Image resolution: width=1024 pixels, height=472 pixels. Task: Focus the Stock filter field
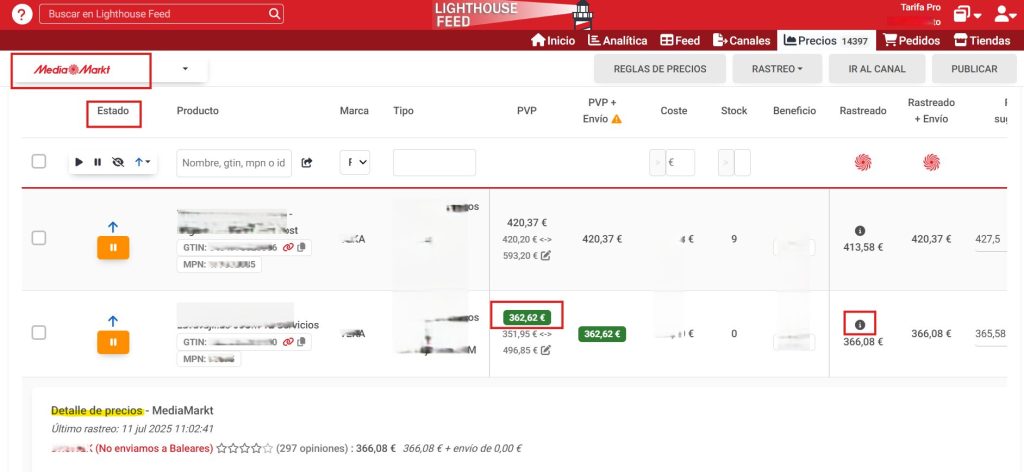tap(743, 163)
